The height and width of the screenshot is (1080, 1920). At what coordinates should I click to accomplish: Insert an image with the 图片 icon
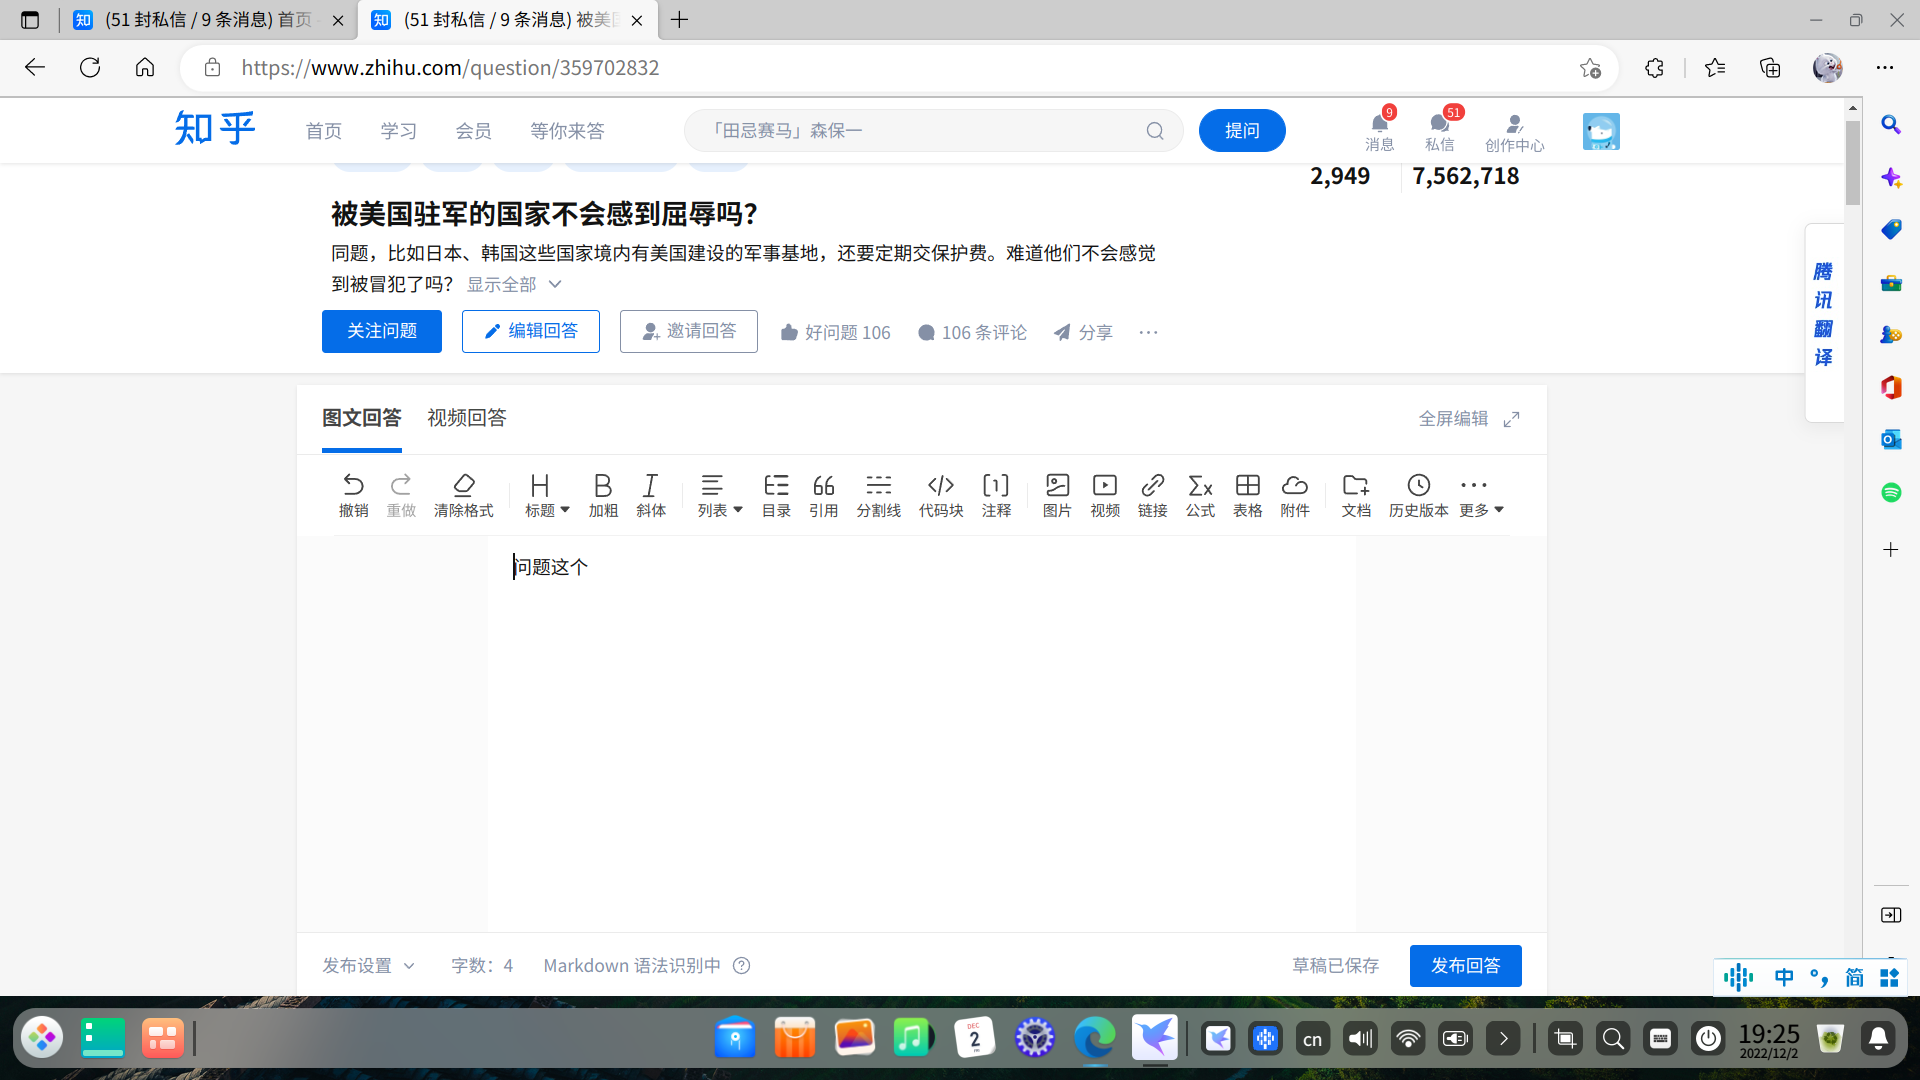[1057, 494]
